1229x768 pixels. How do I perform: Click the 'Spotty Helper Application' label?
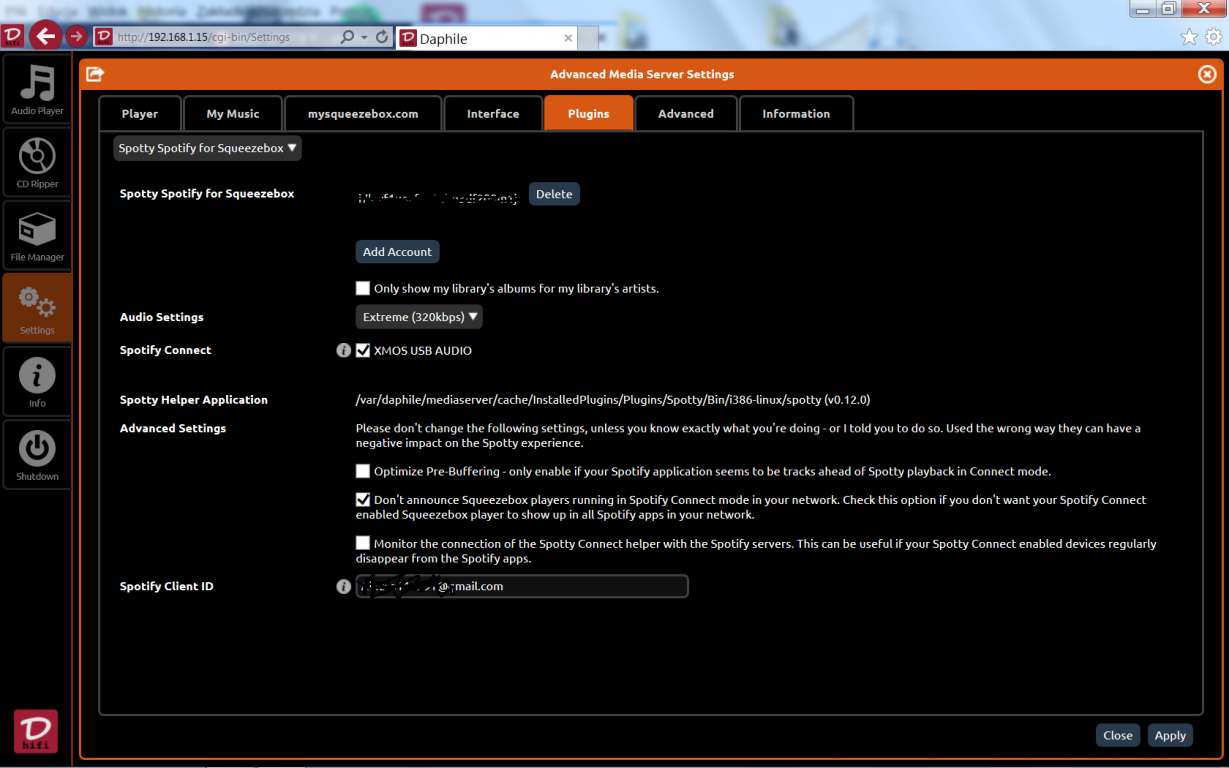[x=194, y=400]
